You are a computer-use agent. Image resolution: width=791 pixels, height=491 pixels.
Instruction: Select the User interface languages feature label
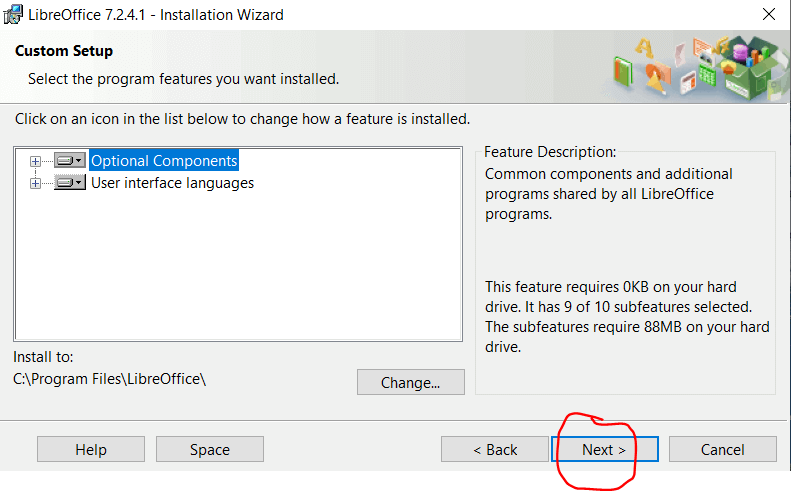[172, 183]
